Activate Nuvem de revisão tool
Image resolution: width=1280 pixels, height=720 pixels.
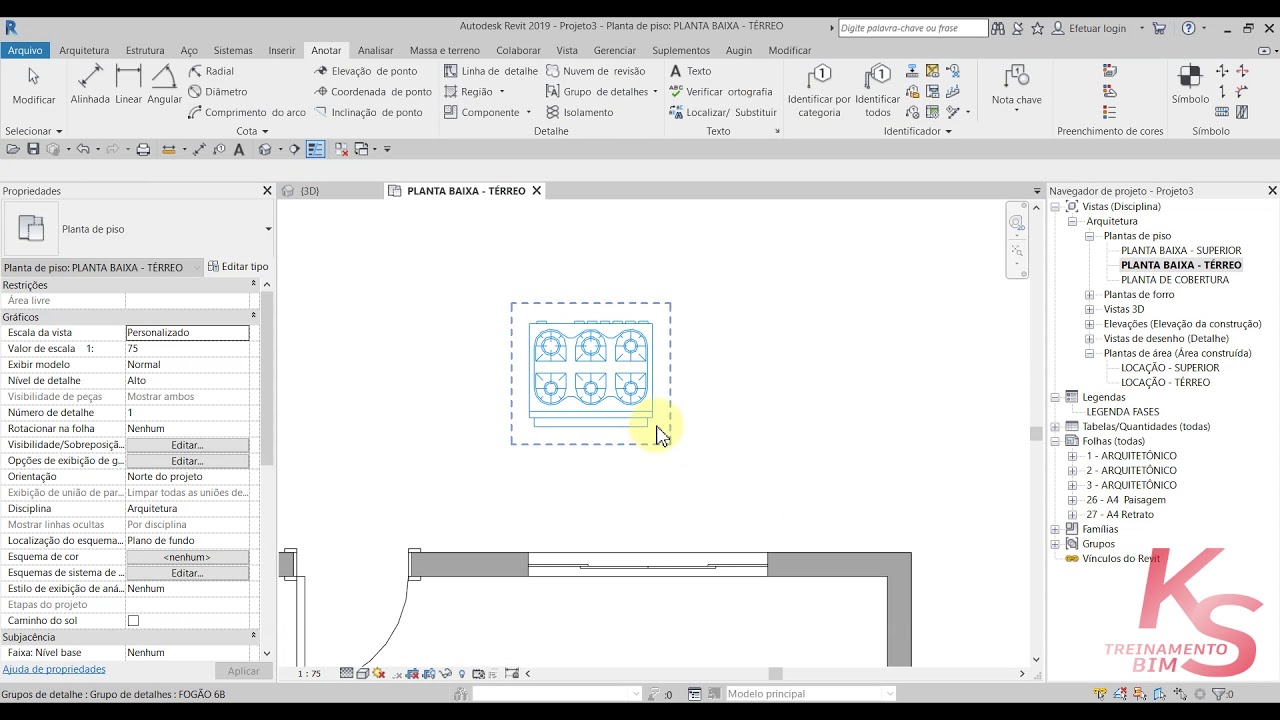(x=596, y=71)
